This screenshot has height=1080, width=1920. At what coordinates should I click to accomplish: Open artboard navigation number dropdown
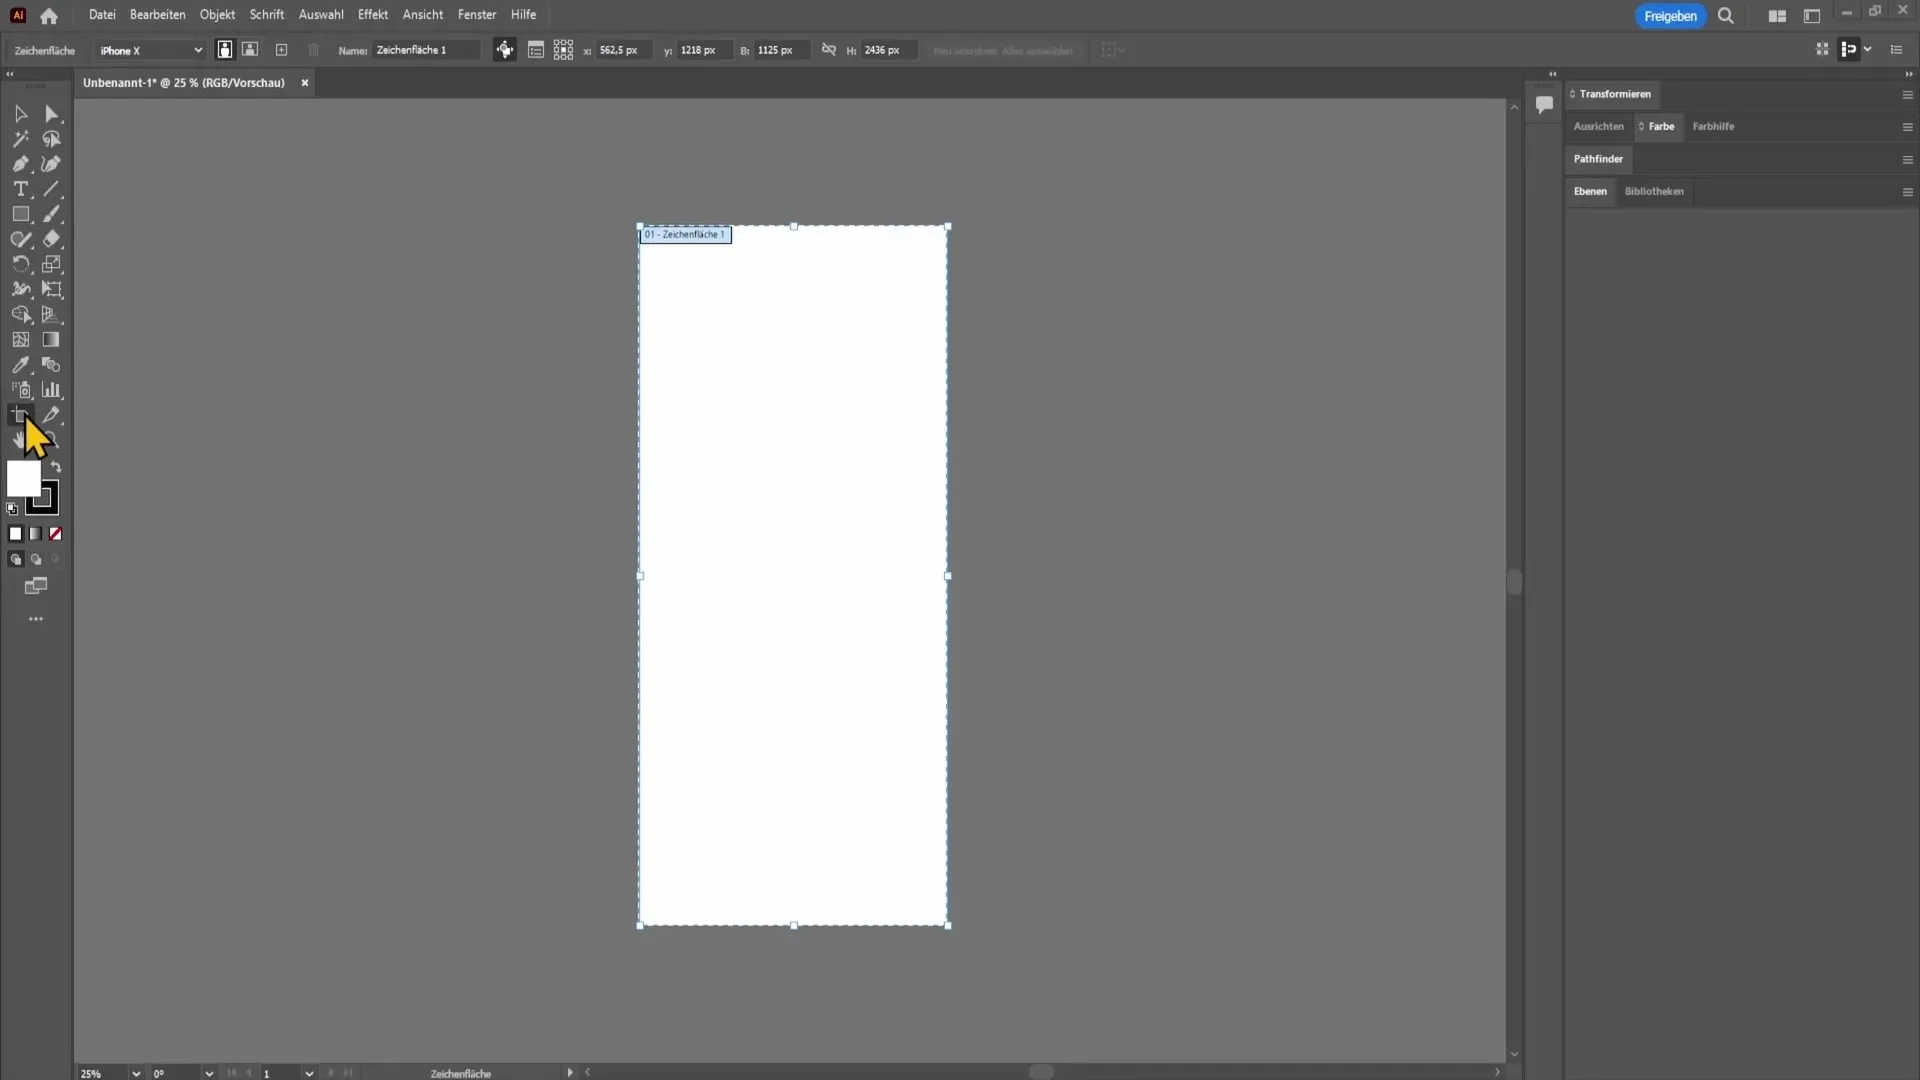[x=309, y=1073]
